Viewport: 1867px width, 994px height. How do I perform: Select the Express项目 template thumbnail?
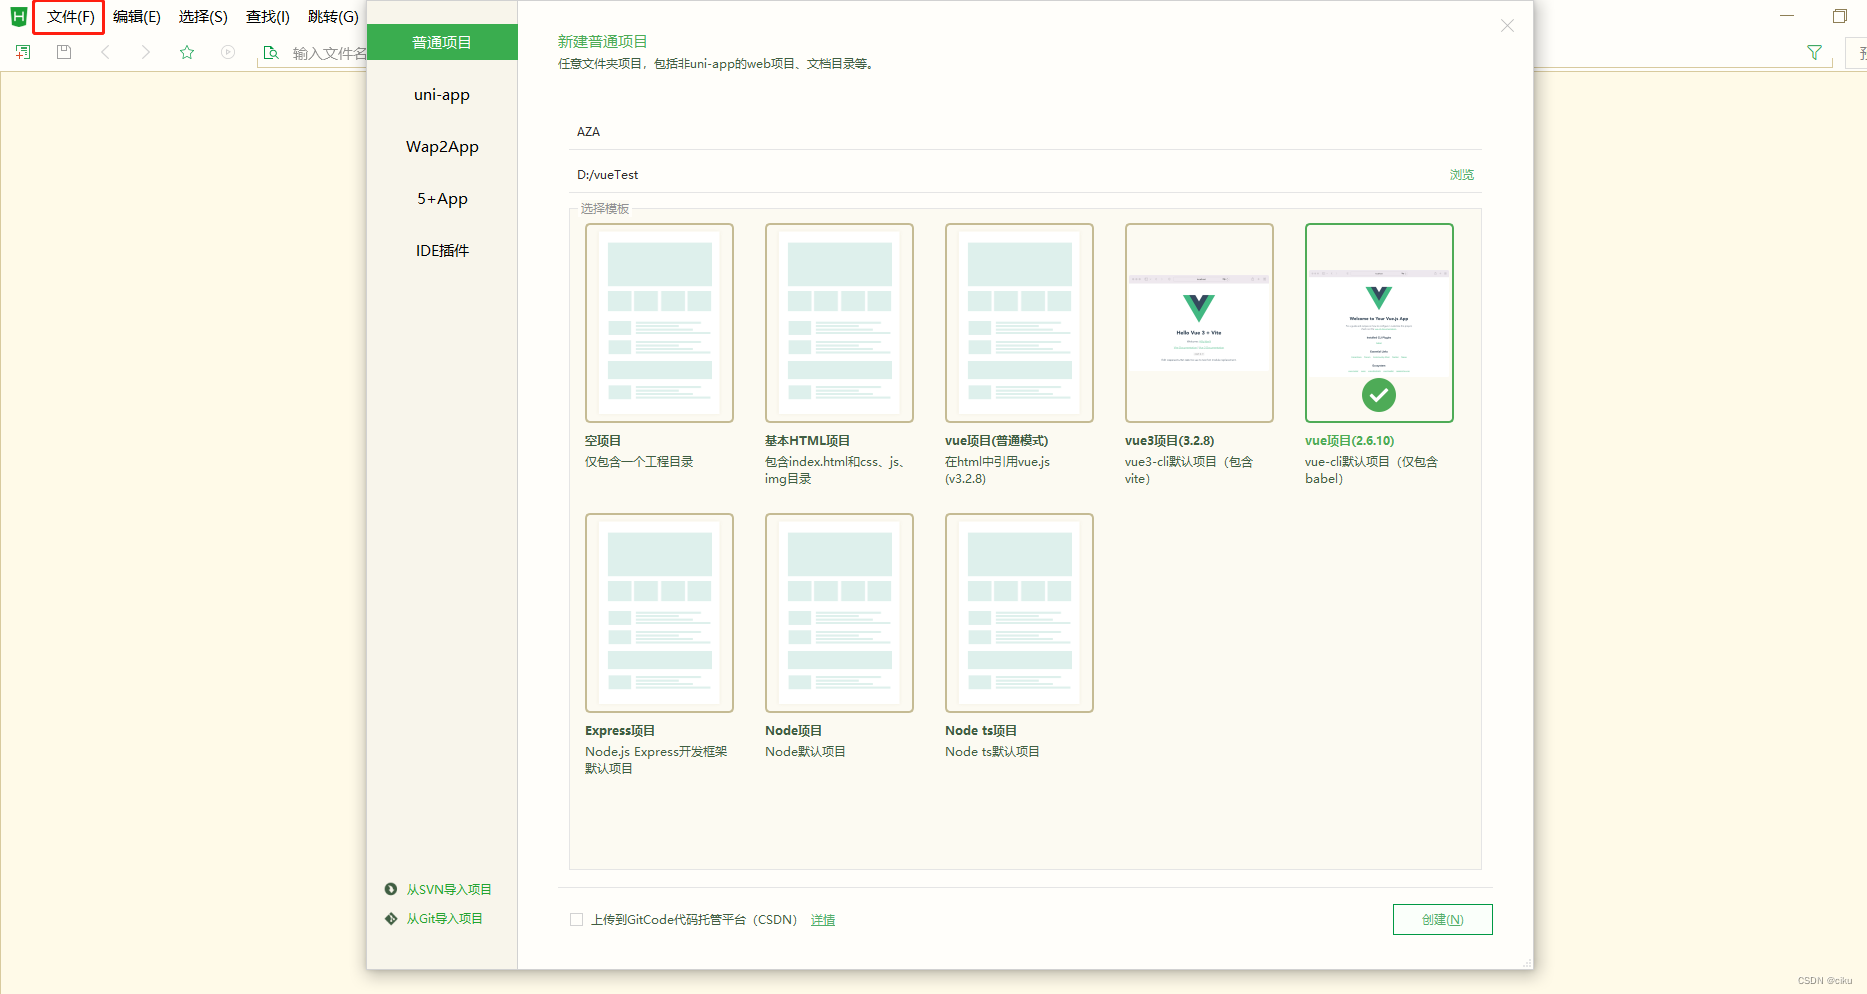[659, 613]
